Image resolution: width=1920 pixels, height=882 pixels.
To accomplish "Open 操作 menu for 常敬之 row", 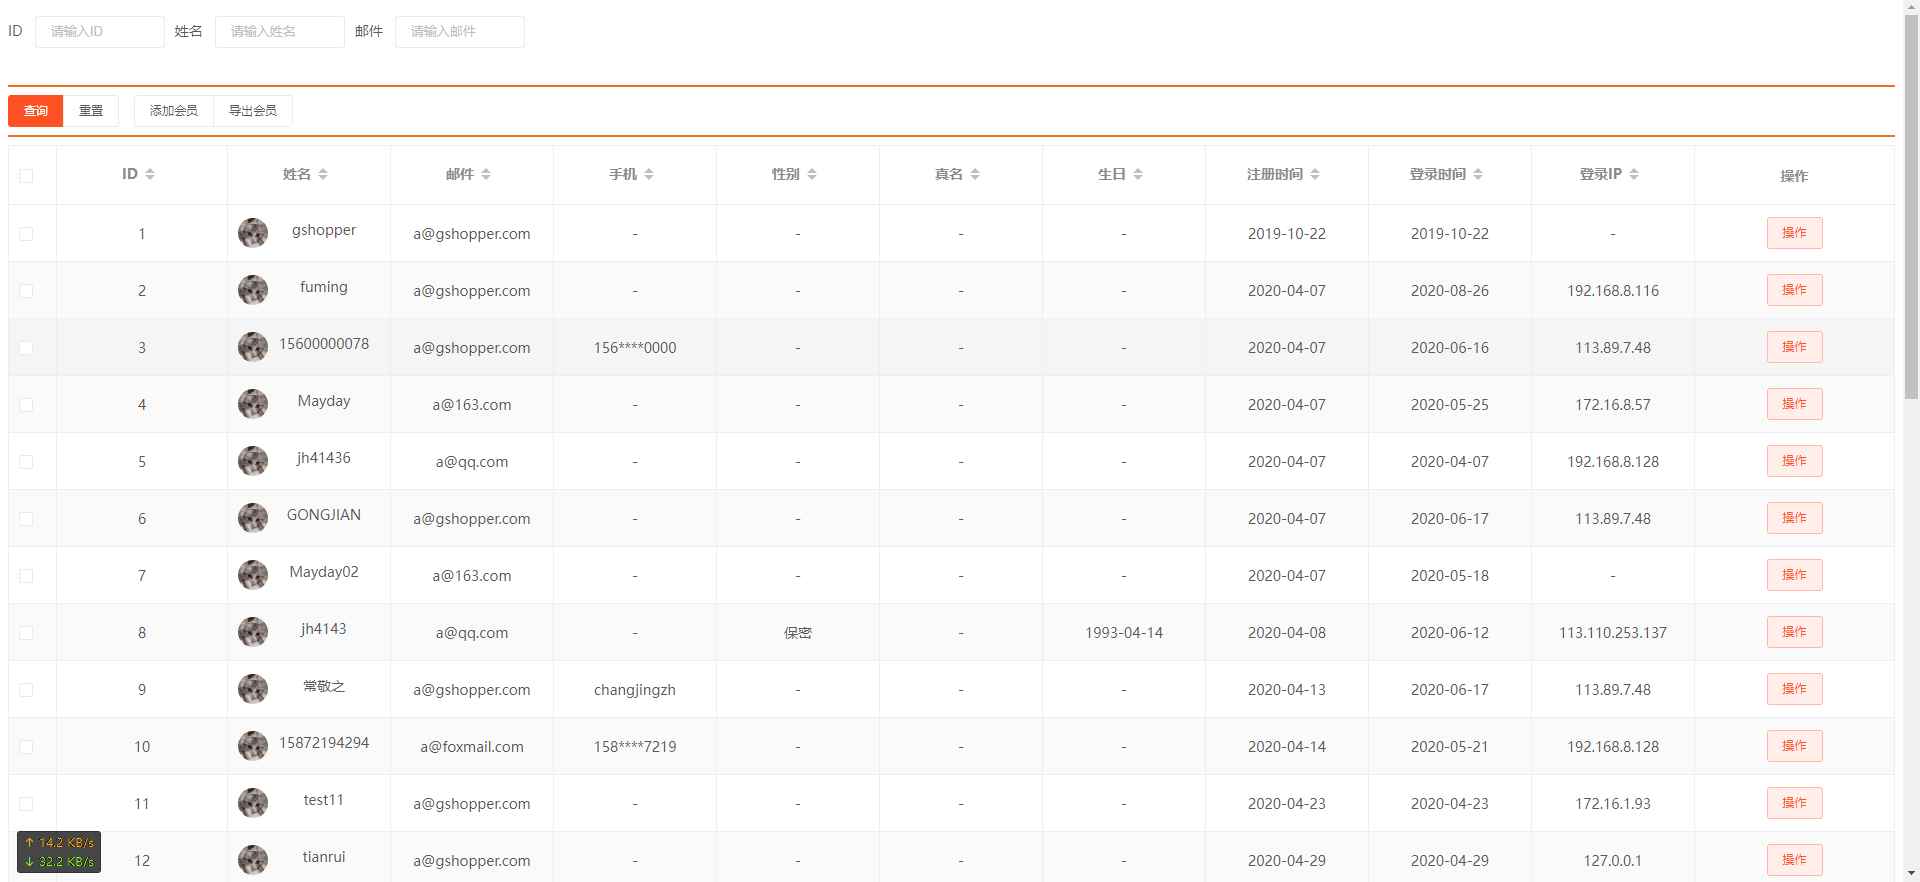I will pos(1794,689).
